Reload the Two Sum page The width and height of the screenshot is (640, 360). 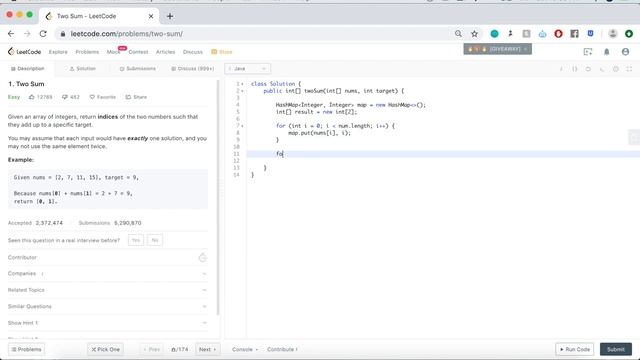coord(43,34)
